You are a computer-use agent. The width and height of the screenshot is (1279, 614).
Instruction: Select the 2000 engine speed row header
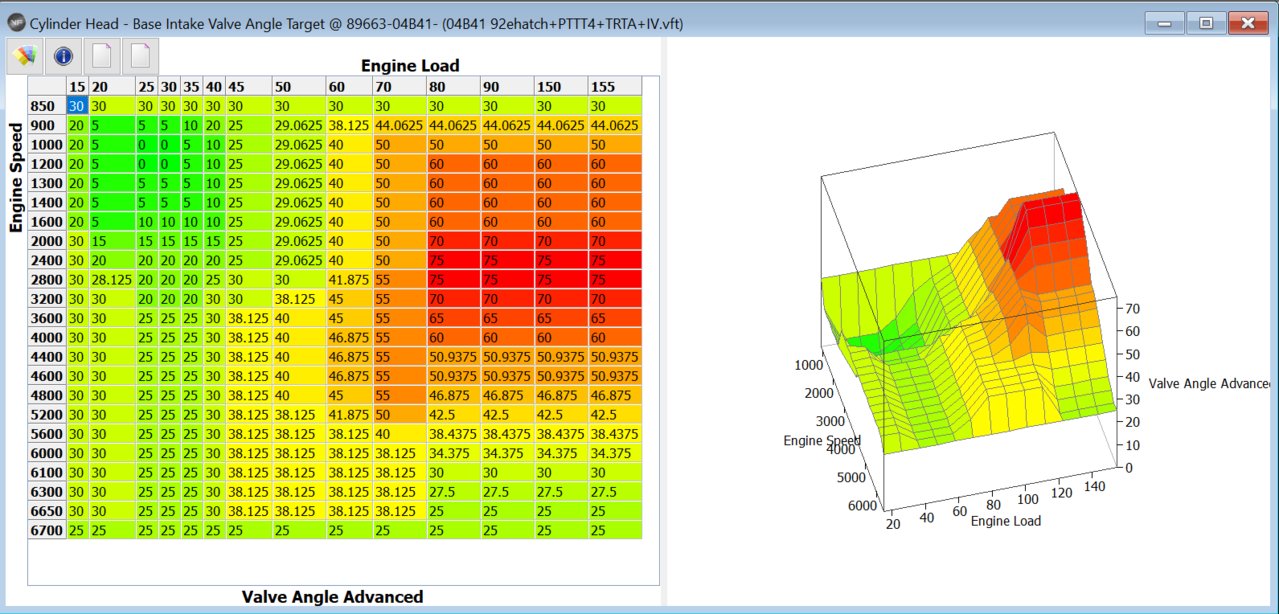(x=47, y=241)
